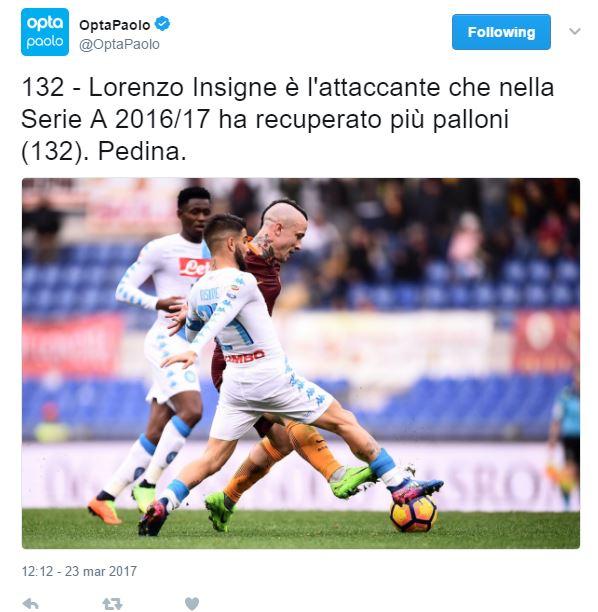
Task: Open the Opta Paolo profile avatar
Action: coord(45,32)
